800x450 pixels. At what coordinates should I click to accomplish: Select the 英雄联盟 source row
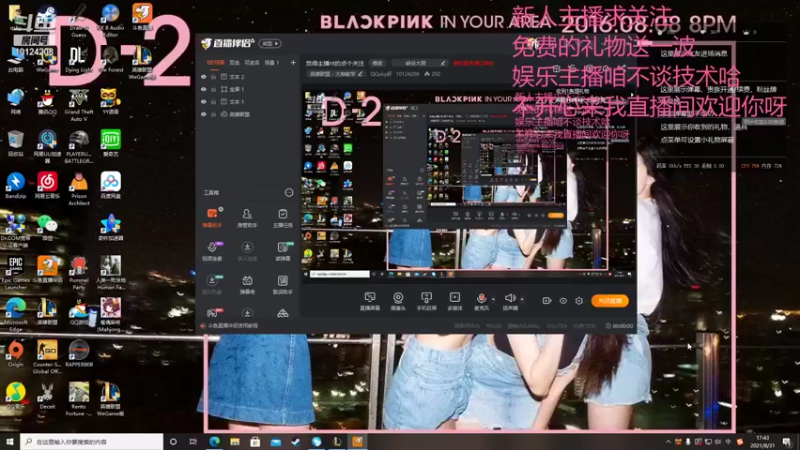coord(248,114)
